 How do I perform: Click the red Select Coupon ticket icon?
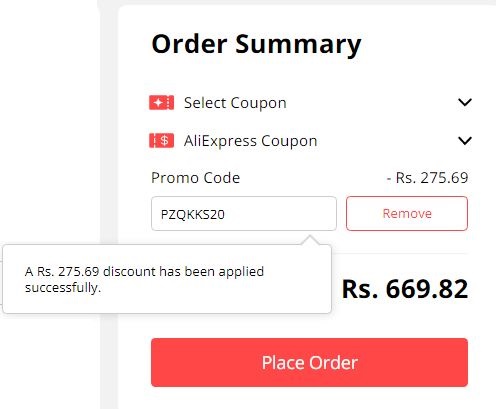[161, 102]
